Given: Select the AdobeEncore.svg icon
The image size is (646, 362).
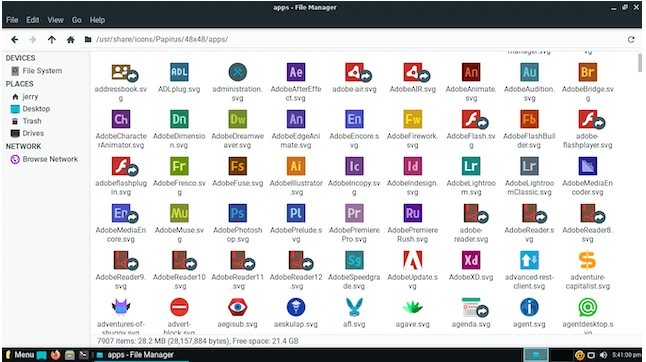Looking at the screenshot, I should [x=354, y=119].
